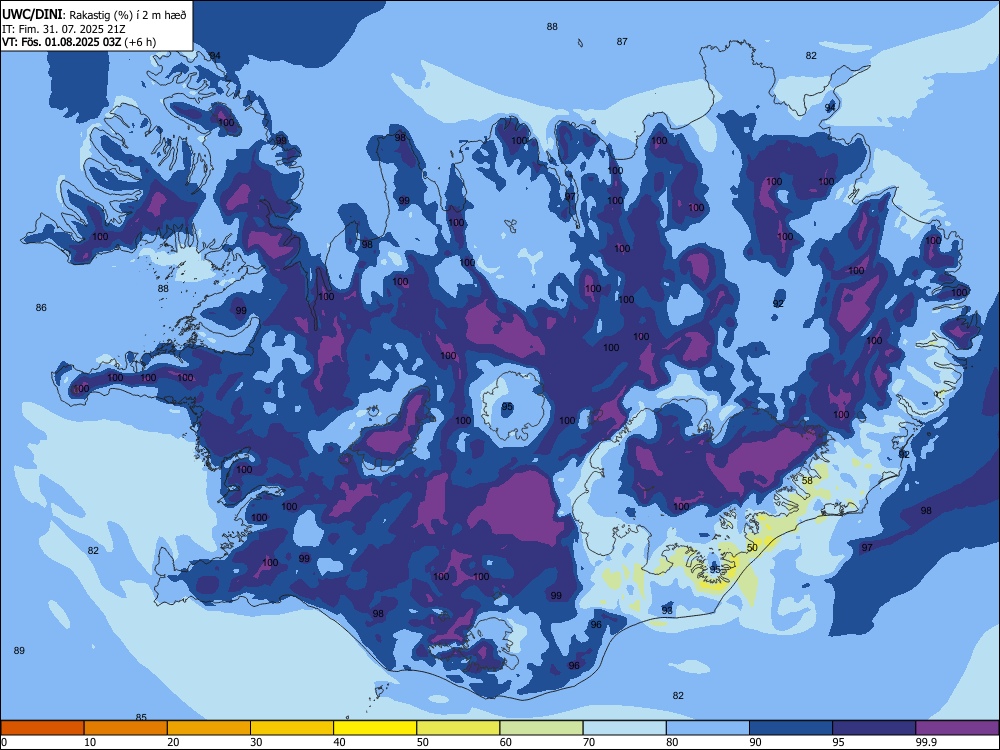Choose the light green 60–70 legend band
Viewport: 1000px width, 750px height.
(541, 728)
